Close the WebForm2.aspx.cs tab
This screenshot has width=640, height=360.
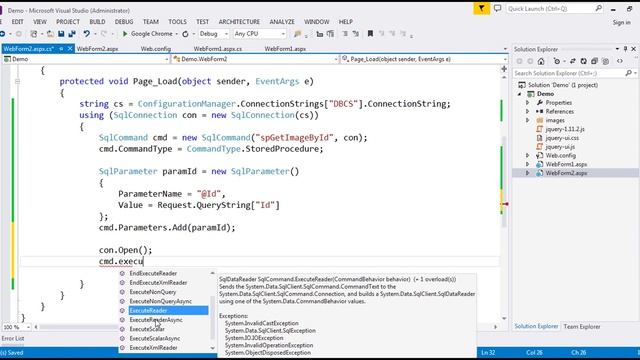(x=70, y=49)
